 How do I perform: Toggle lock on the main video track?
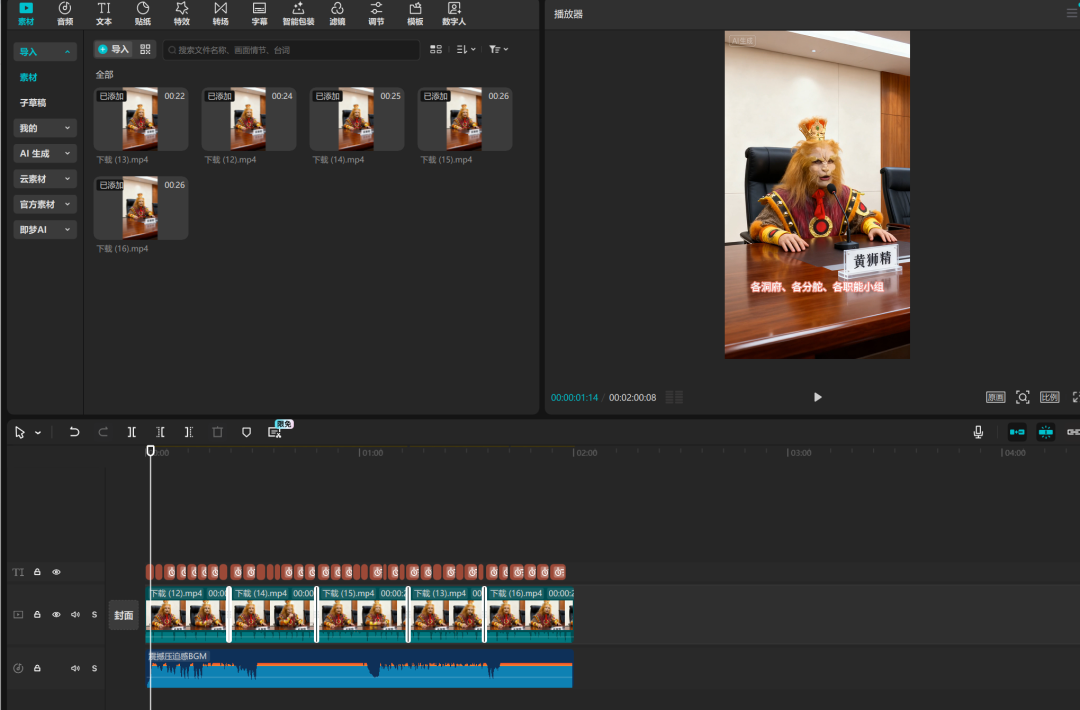[37, 615]
